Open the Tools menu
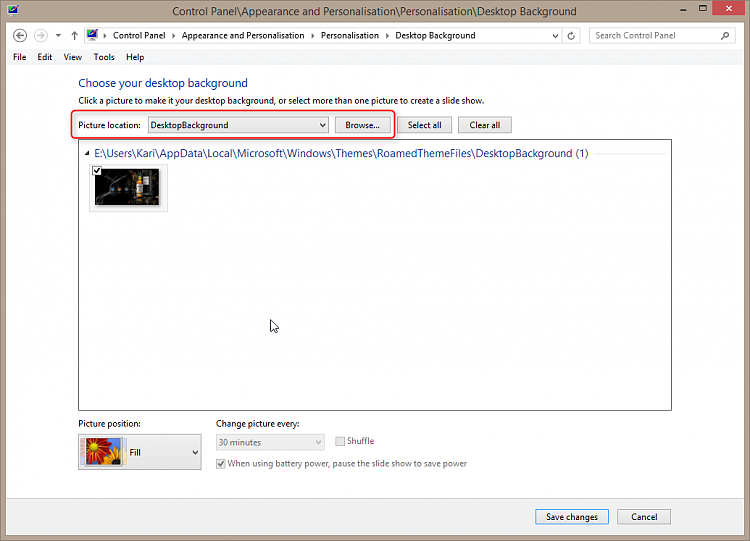This screenshot has width=750, height=541. [x=104, y=57]
